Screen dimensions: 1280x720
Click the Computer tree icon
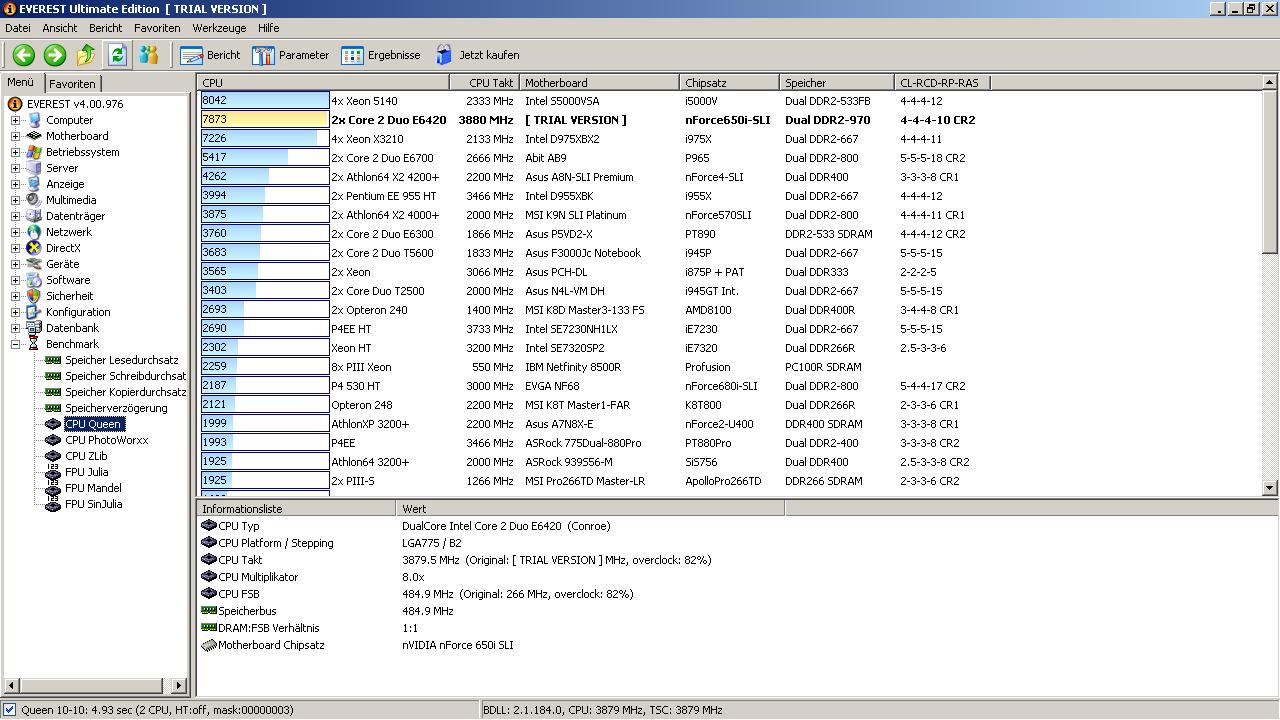click(x=35, y=120)
